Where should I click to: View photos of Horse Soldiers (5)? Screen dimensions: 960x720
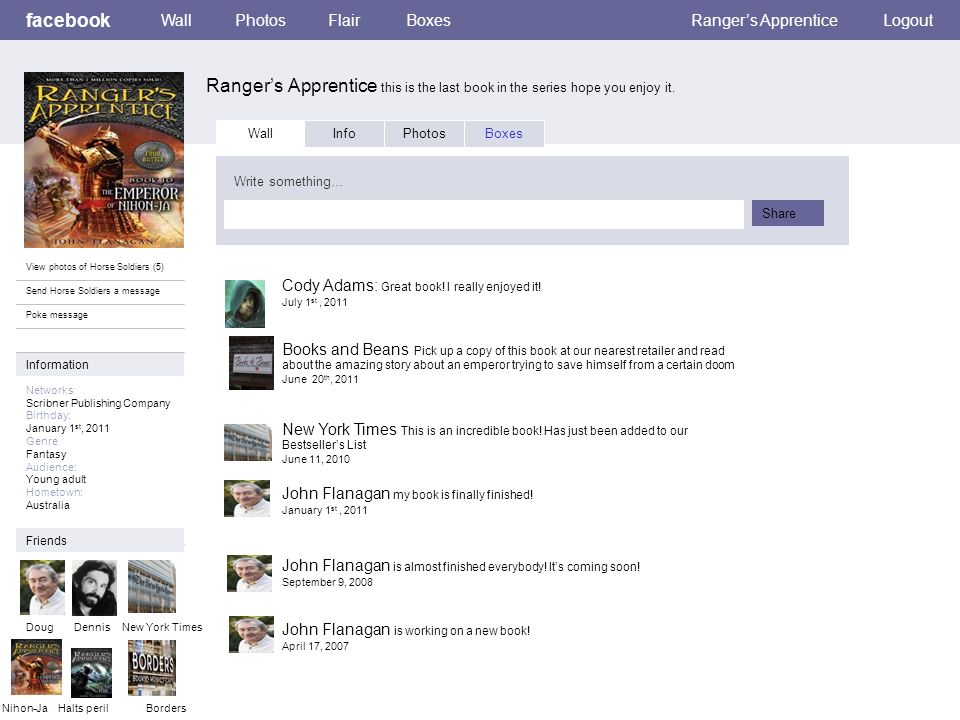click(95, 267)
